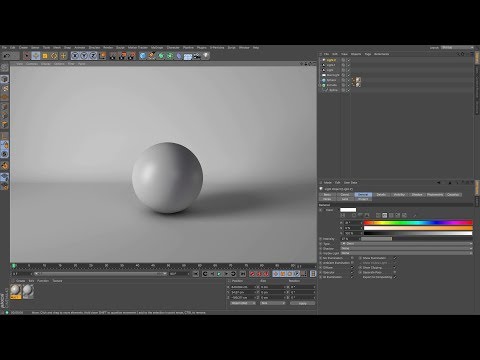Open the Object (Rel) coordinate mode dropdown
The height and width of the screenshot is (360, 480).
[243, 303]
